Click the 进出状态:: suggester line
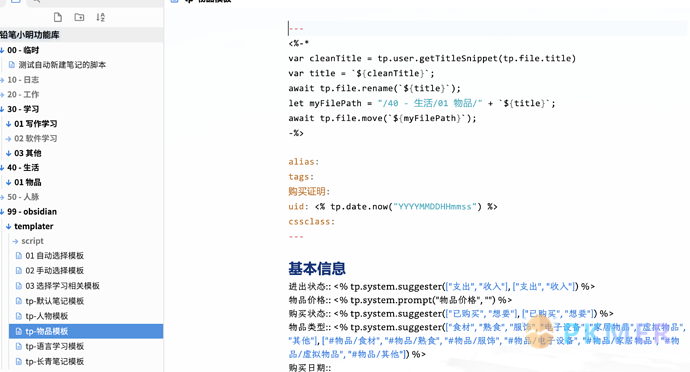This screenshot has width=690, height=372. tap(441, 287)
